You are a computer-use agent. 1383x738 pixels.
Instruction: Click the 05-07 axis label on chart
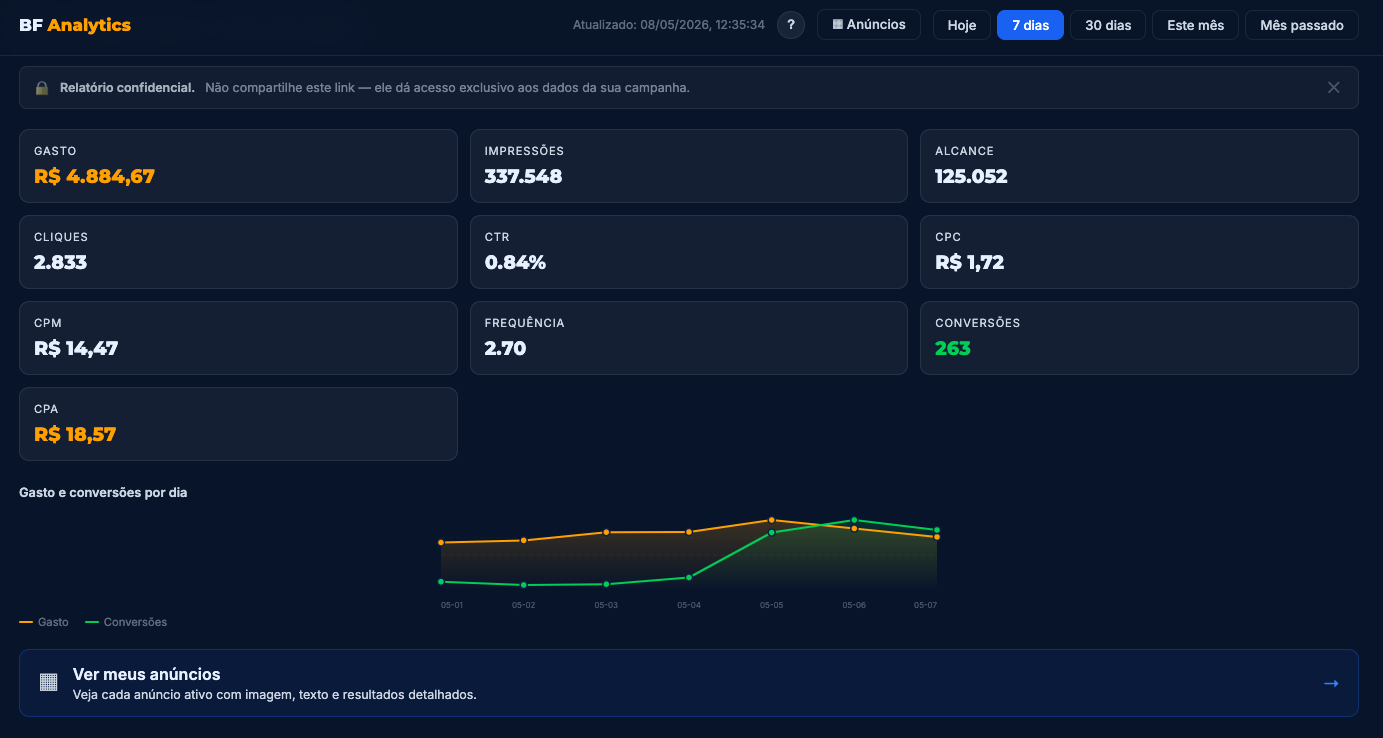(925, 605)
